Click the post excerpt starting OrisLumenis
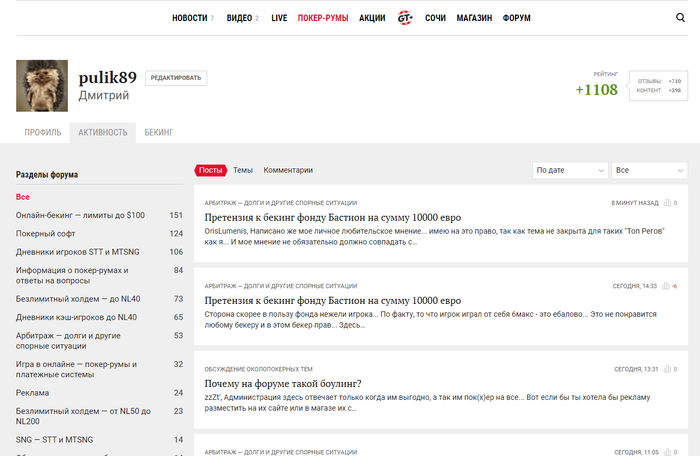Screen dimensions: 700x456 tap(434, 237)
